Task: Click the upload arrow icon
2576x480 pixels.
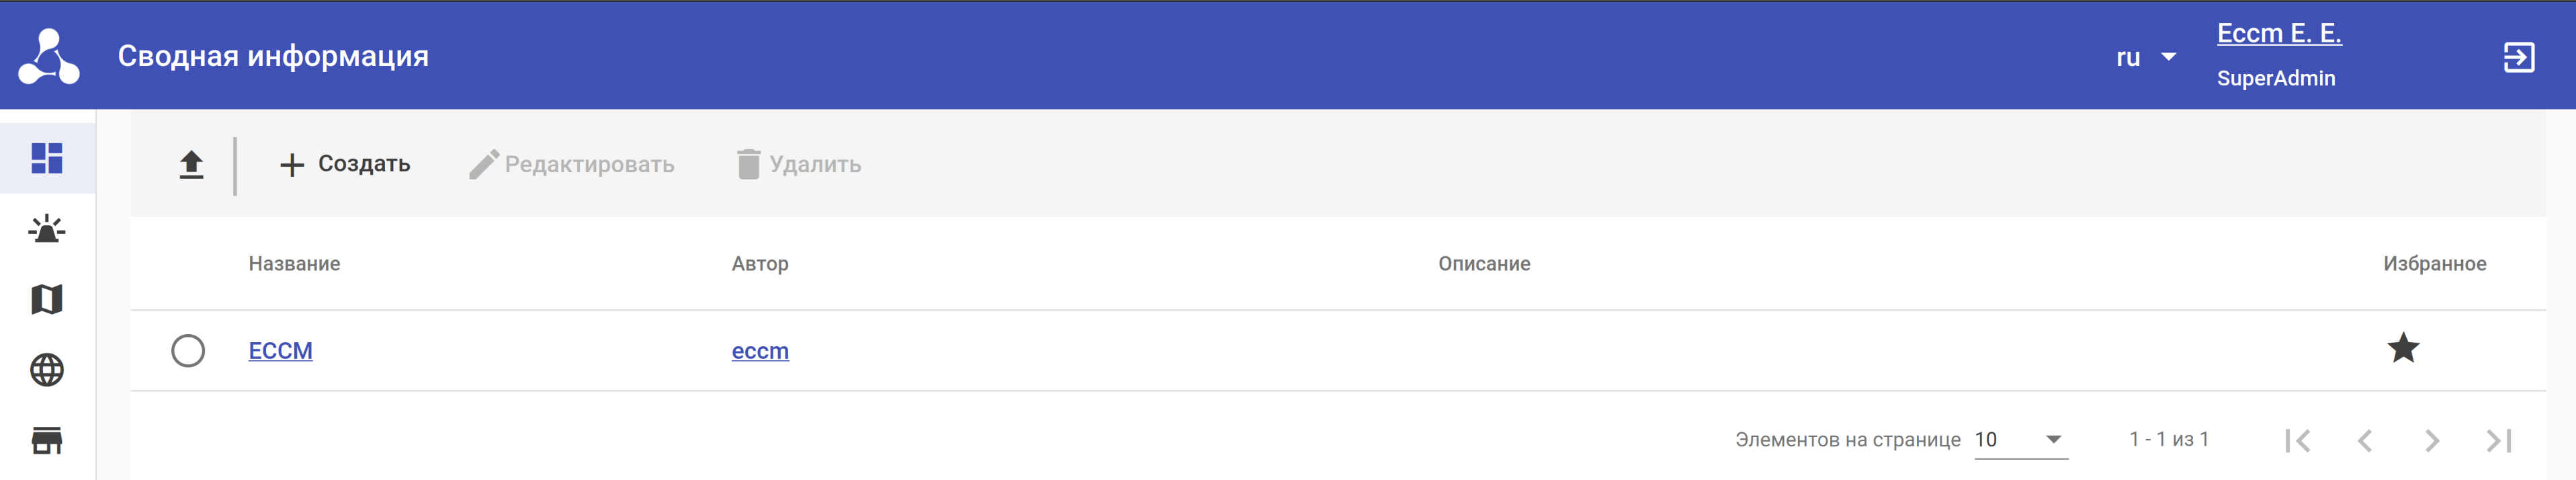Action: [191, 164]
